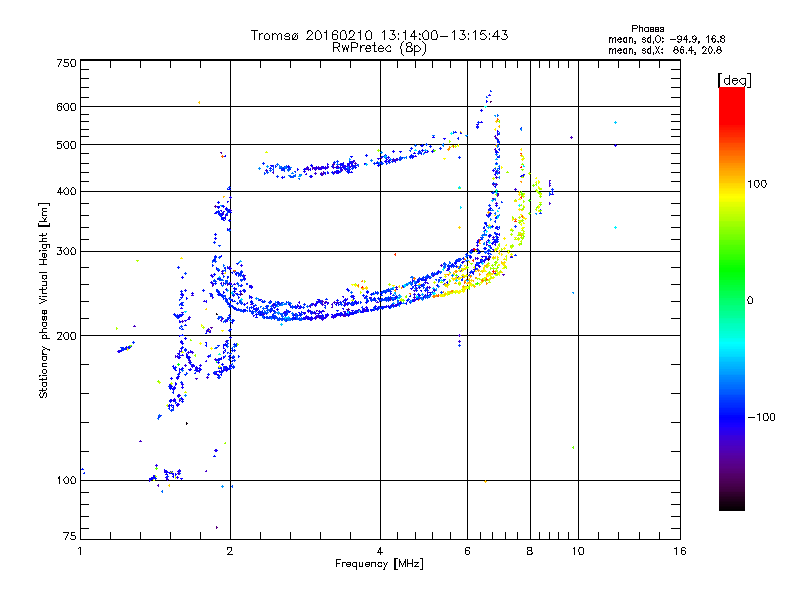Screen dimensions: 800x600
Task: Click the x-axis tick label '4'
Action: tap(380, 551)
